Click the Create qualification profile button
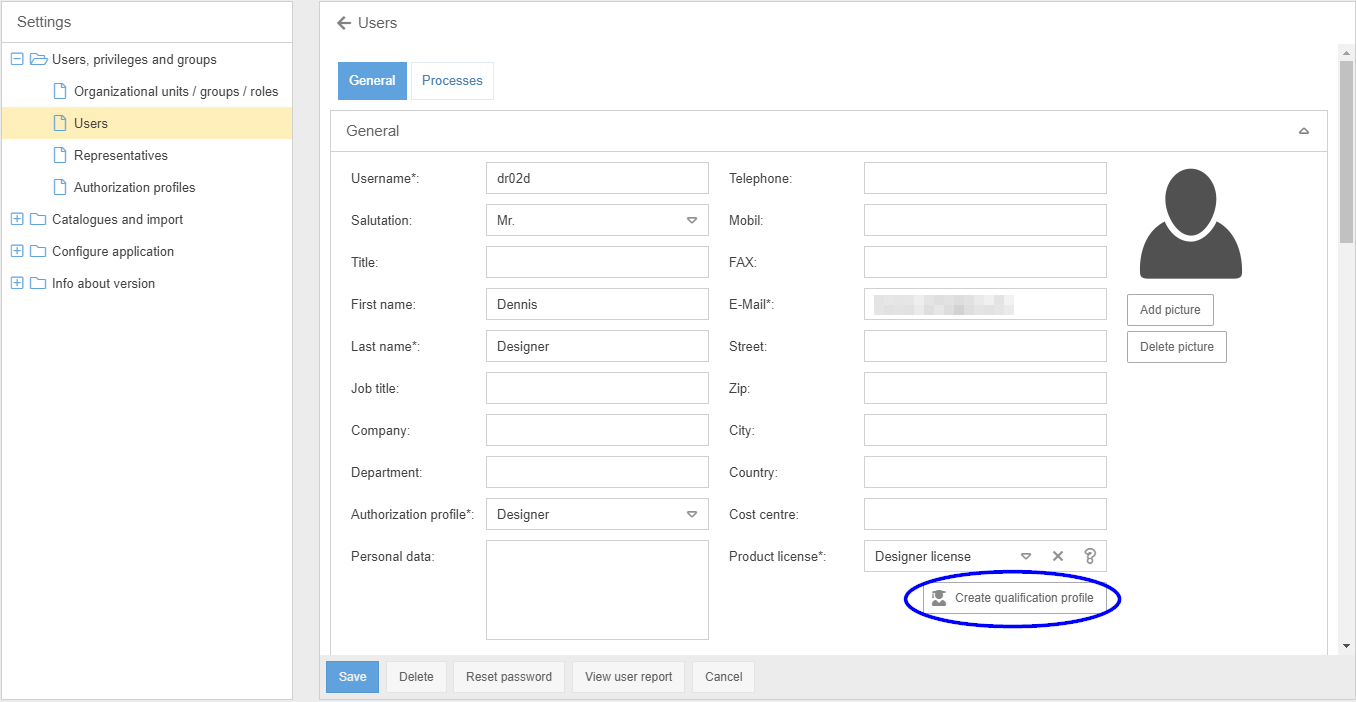The height and width of the screenshot is (702, 1356). click(x=1014, y=598)
